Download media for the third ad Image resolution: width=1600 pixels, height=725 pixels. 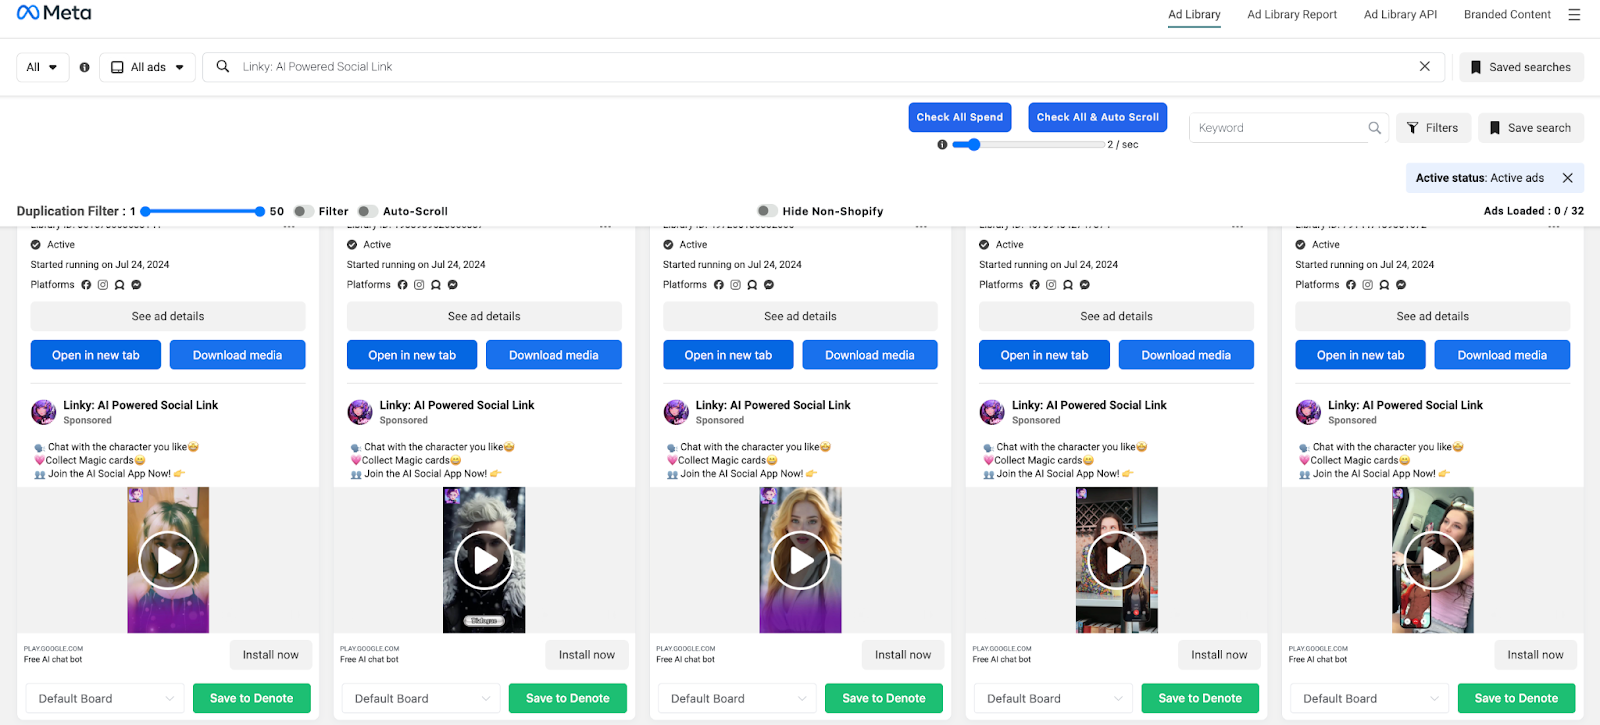pyautogui.click(x=870, y=355)
